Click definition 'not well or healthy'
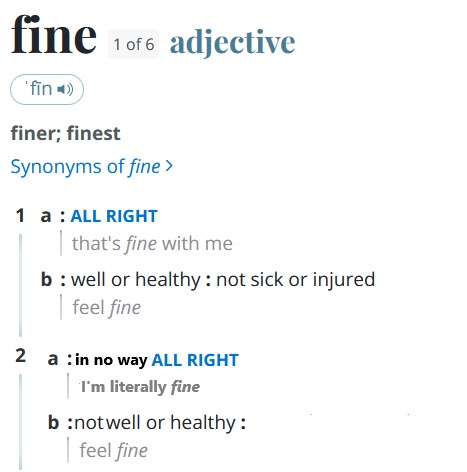 coord(155,423)
